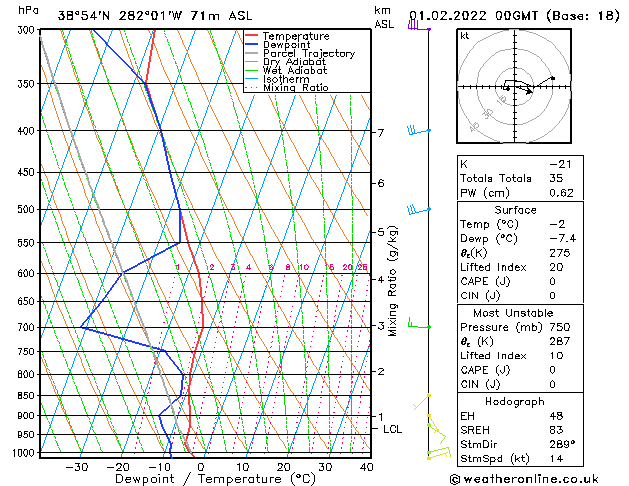This screenshot has height=486, width=629.
Task: Click the Wet Adiabat legend entry
Action: [x=294, y=71]
